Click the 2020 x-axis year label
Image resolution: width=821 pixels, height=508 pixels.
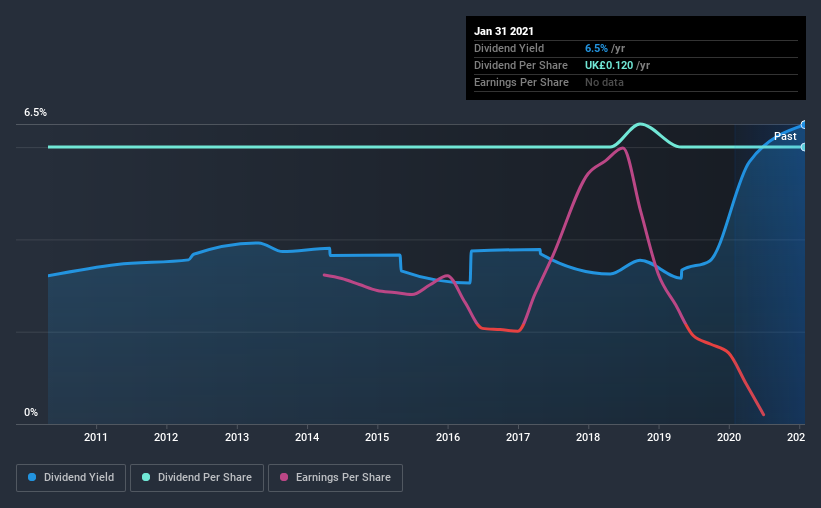[x=729, y=437]
